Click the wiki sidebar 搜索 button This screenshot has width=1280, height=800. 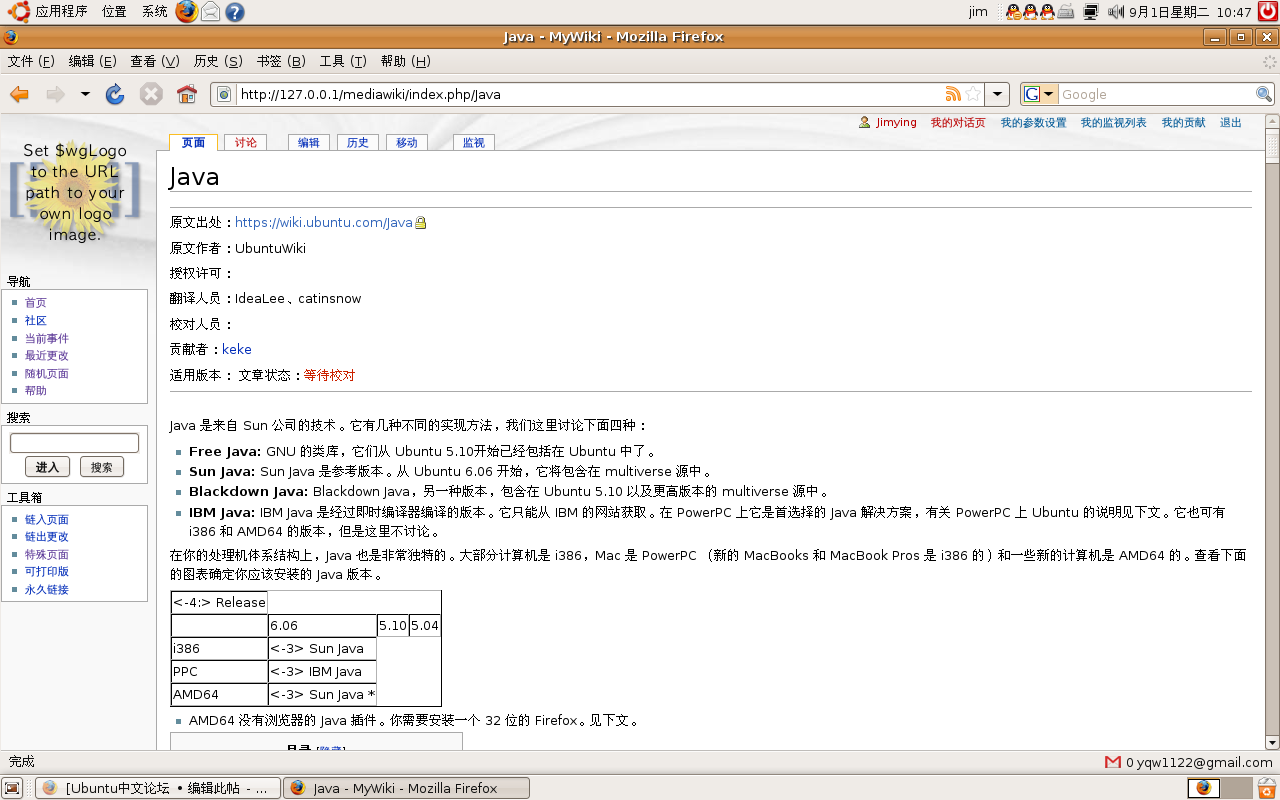tap(101, 467)
